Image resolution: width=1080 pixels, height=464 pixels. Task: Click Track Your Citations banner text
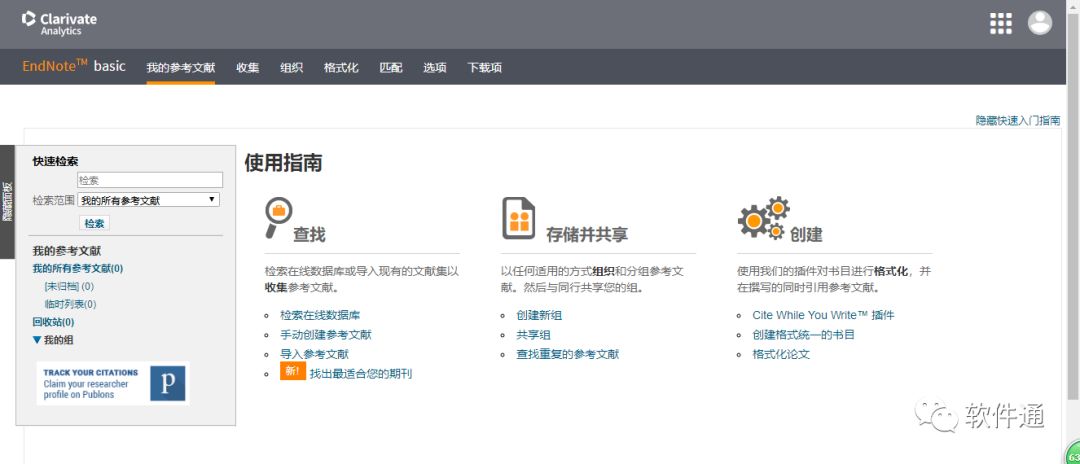[90, 383]
